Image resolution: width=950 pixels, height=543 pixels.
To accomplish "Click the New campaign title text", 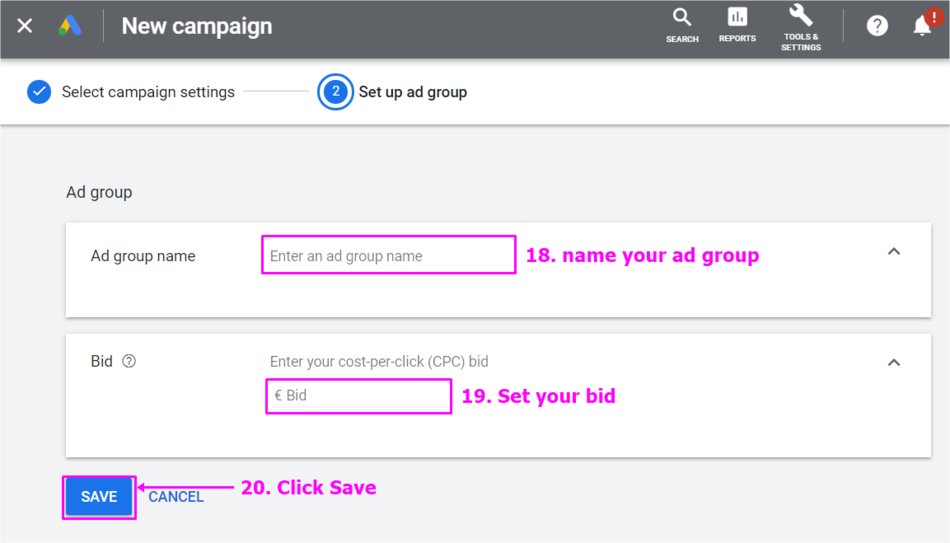I will 197,26.
